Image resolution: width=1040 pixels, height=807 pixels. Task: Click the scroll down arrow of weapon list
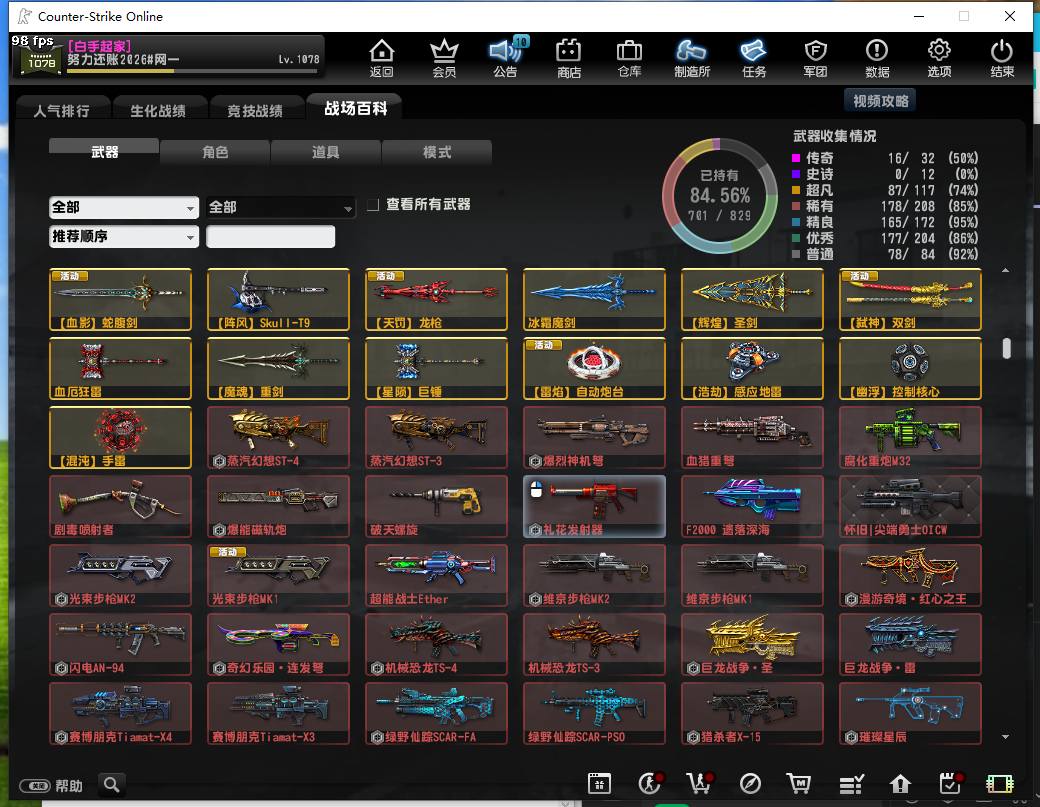tap(1006, 736)
